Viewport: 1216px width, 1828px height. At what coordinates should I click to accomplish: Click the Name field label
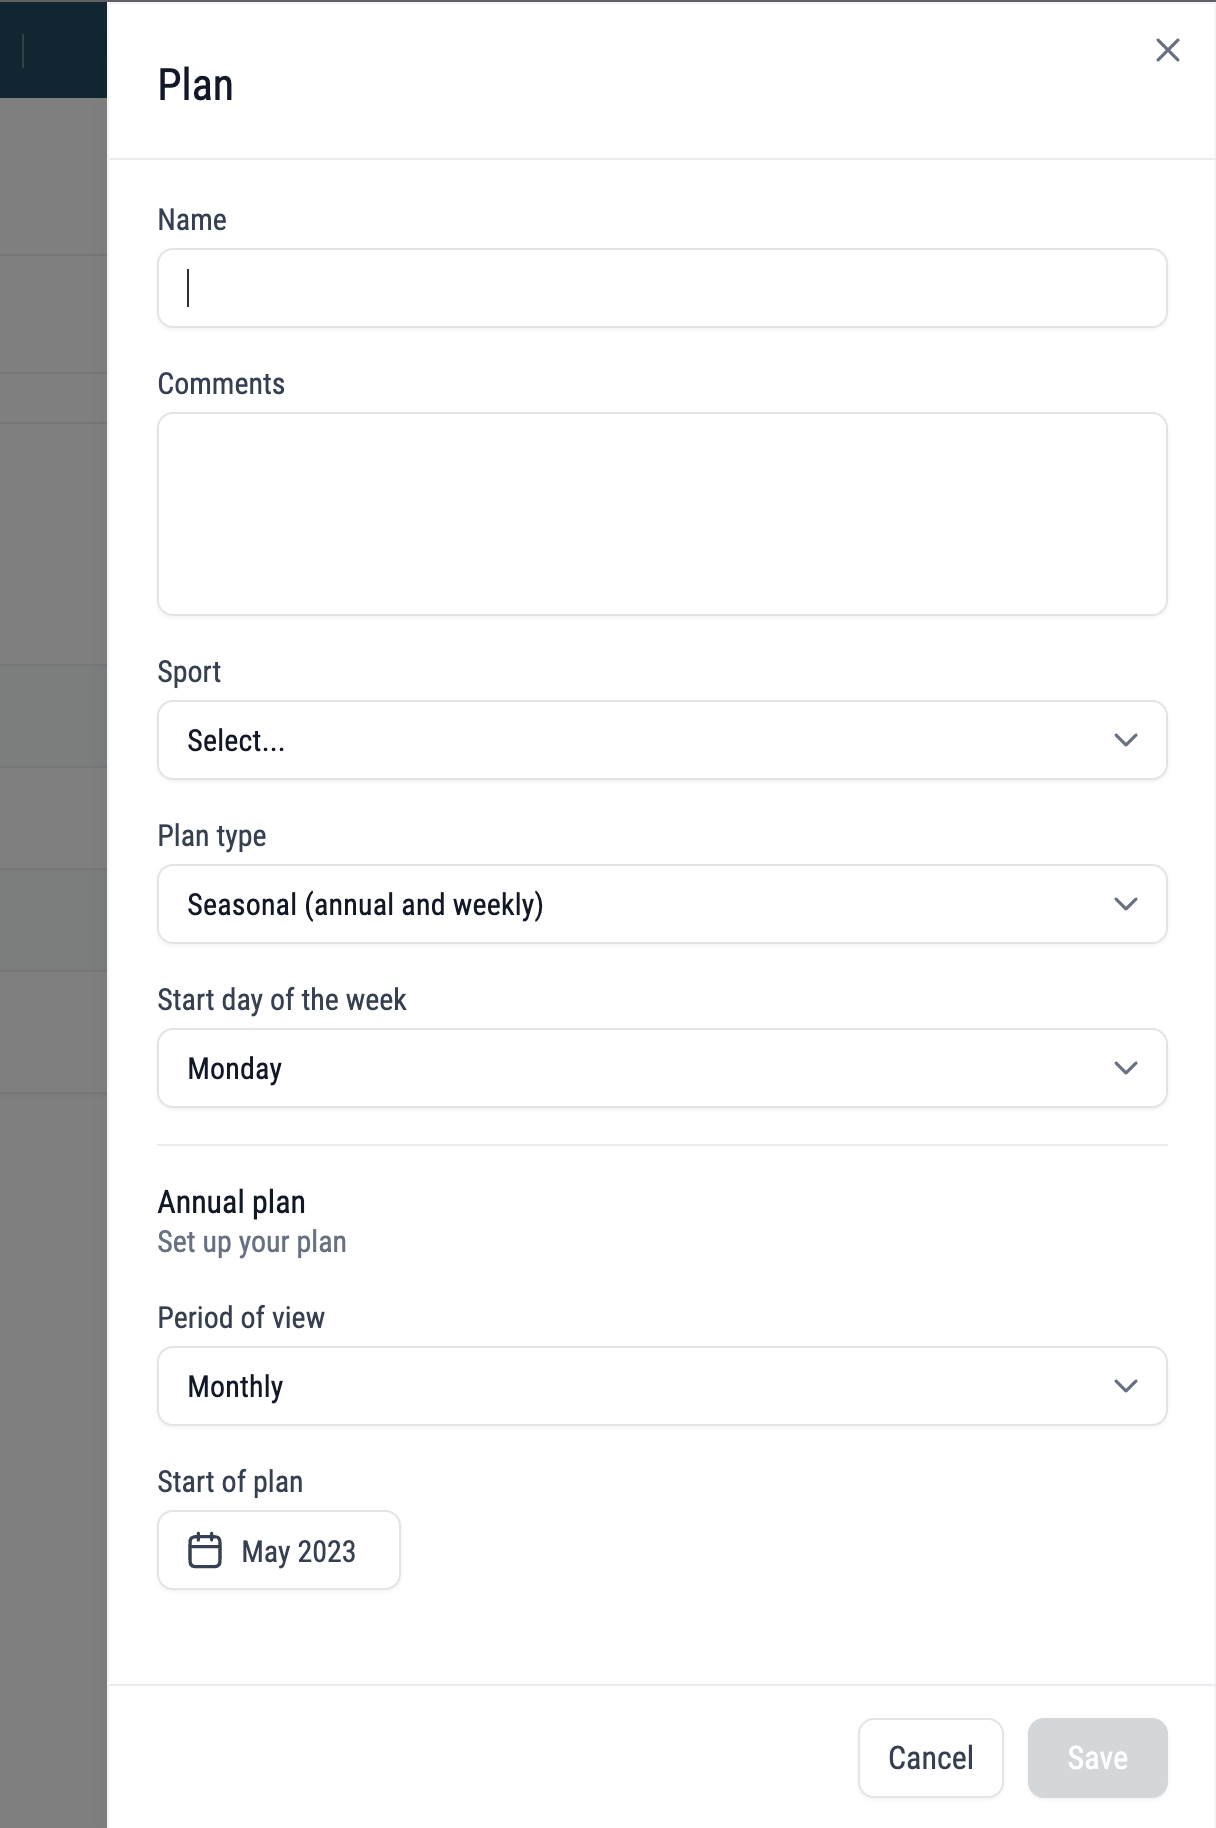click(192, 220)
